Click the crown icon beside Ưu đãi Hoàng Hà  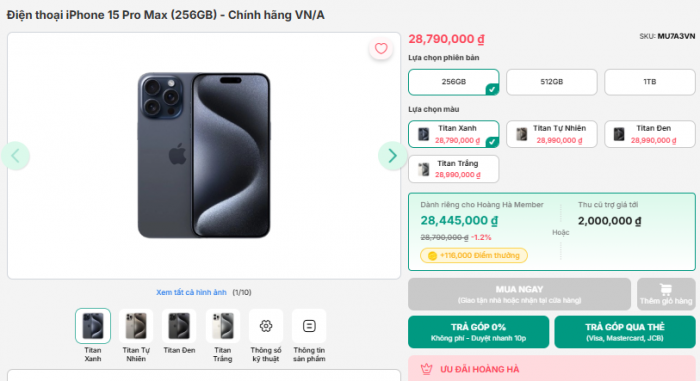tap(427, 369)
